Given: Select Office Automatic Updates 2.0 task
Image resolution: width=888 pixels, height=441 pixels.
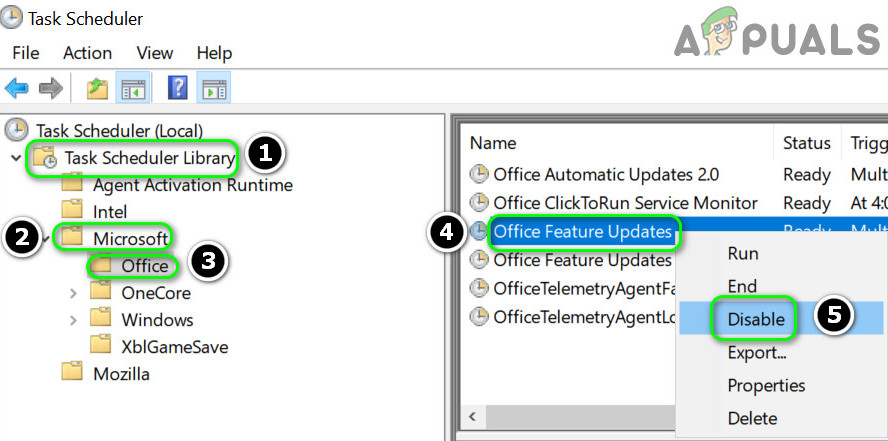Looking at the screenshot, I should [606, 174].
